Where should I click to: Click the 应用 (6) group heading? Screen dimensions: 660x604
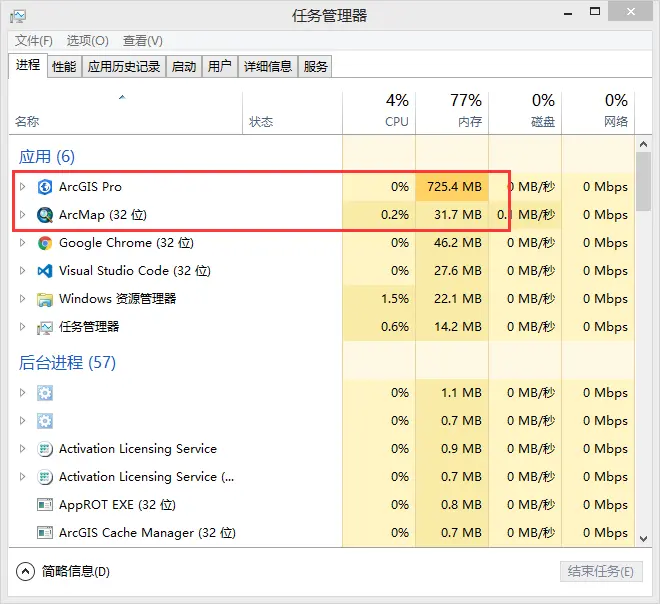tap(47, 157)
